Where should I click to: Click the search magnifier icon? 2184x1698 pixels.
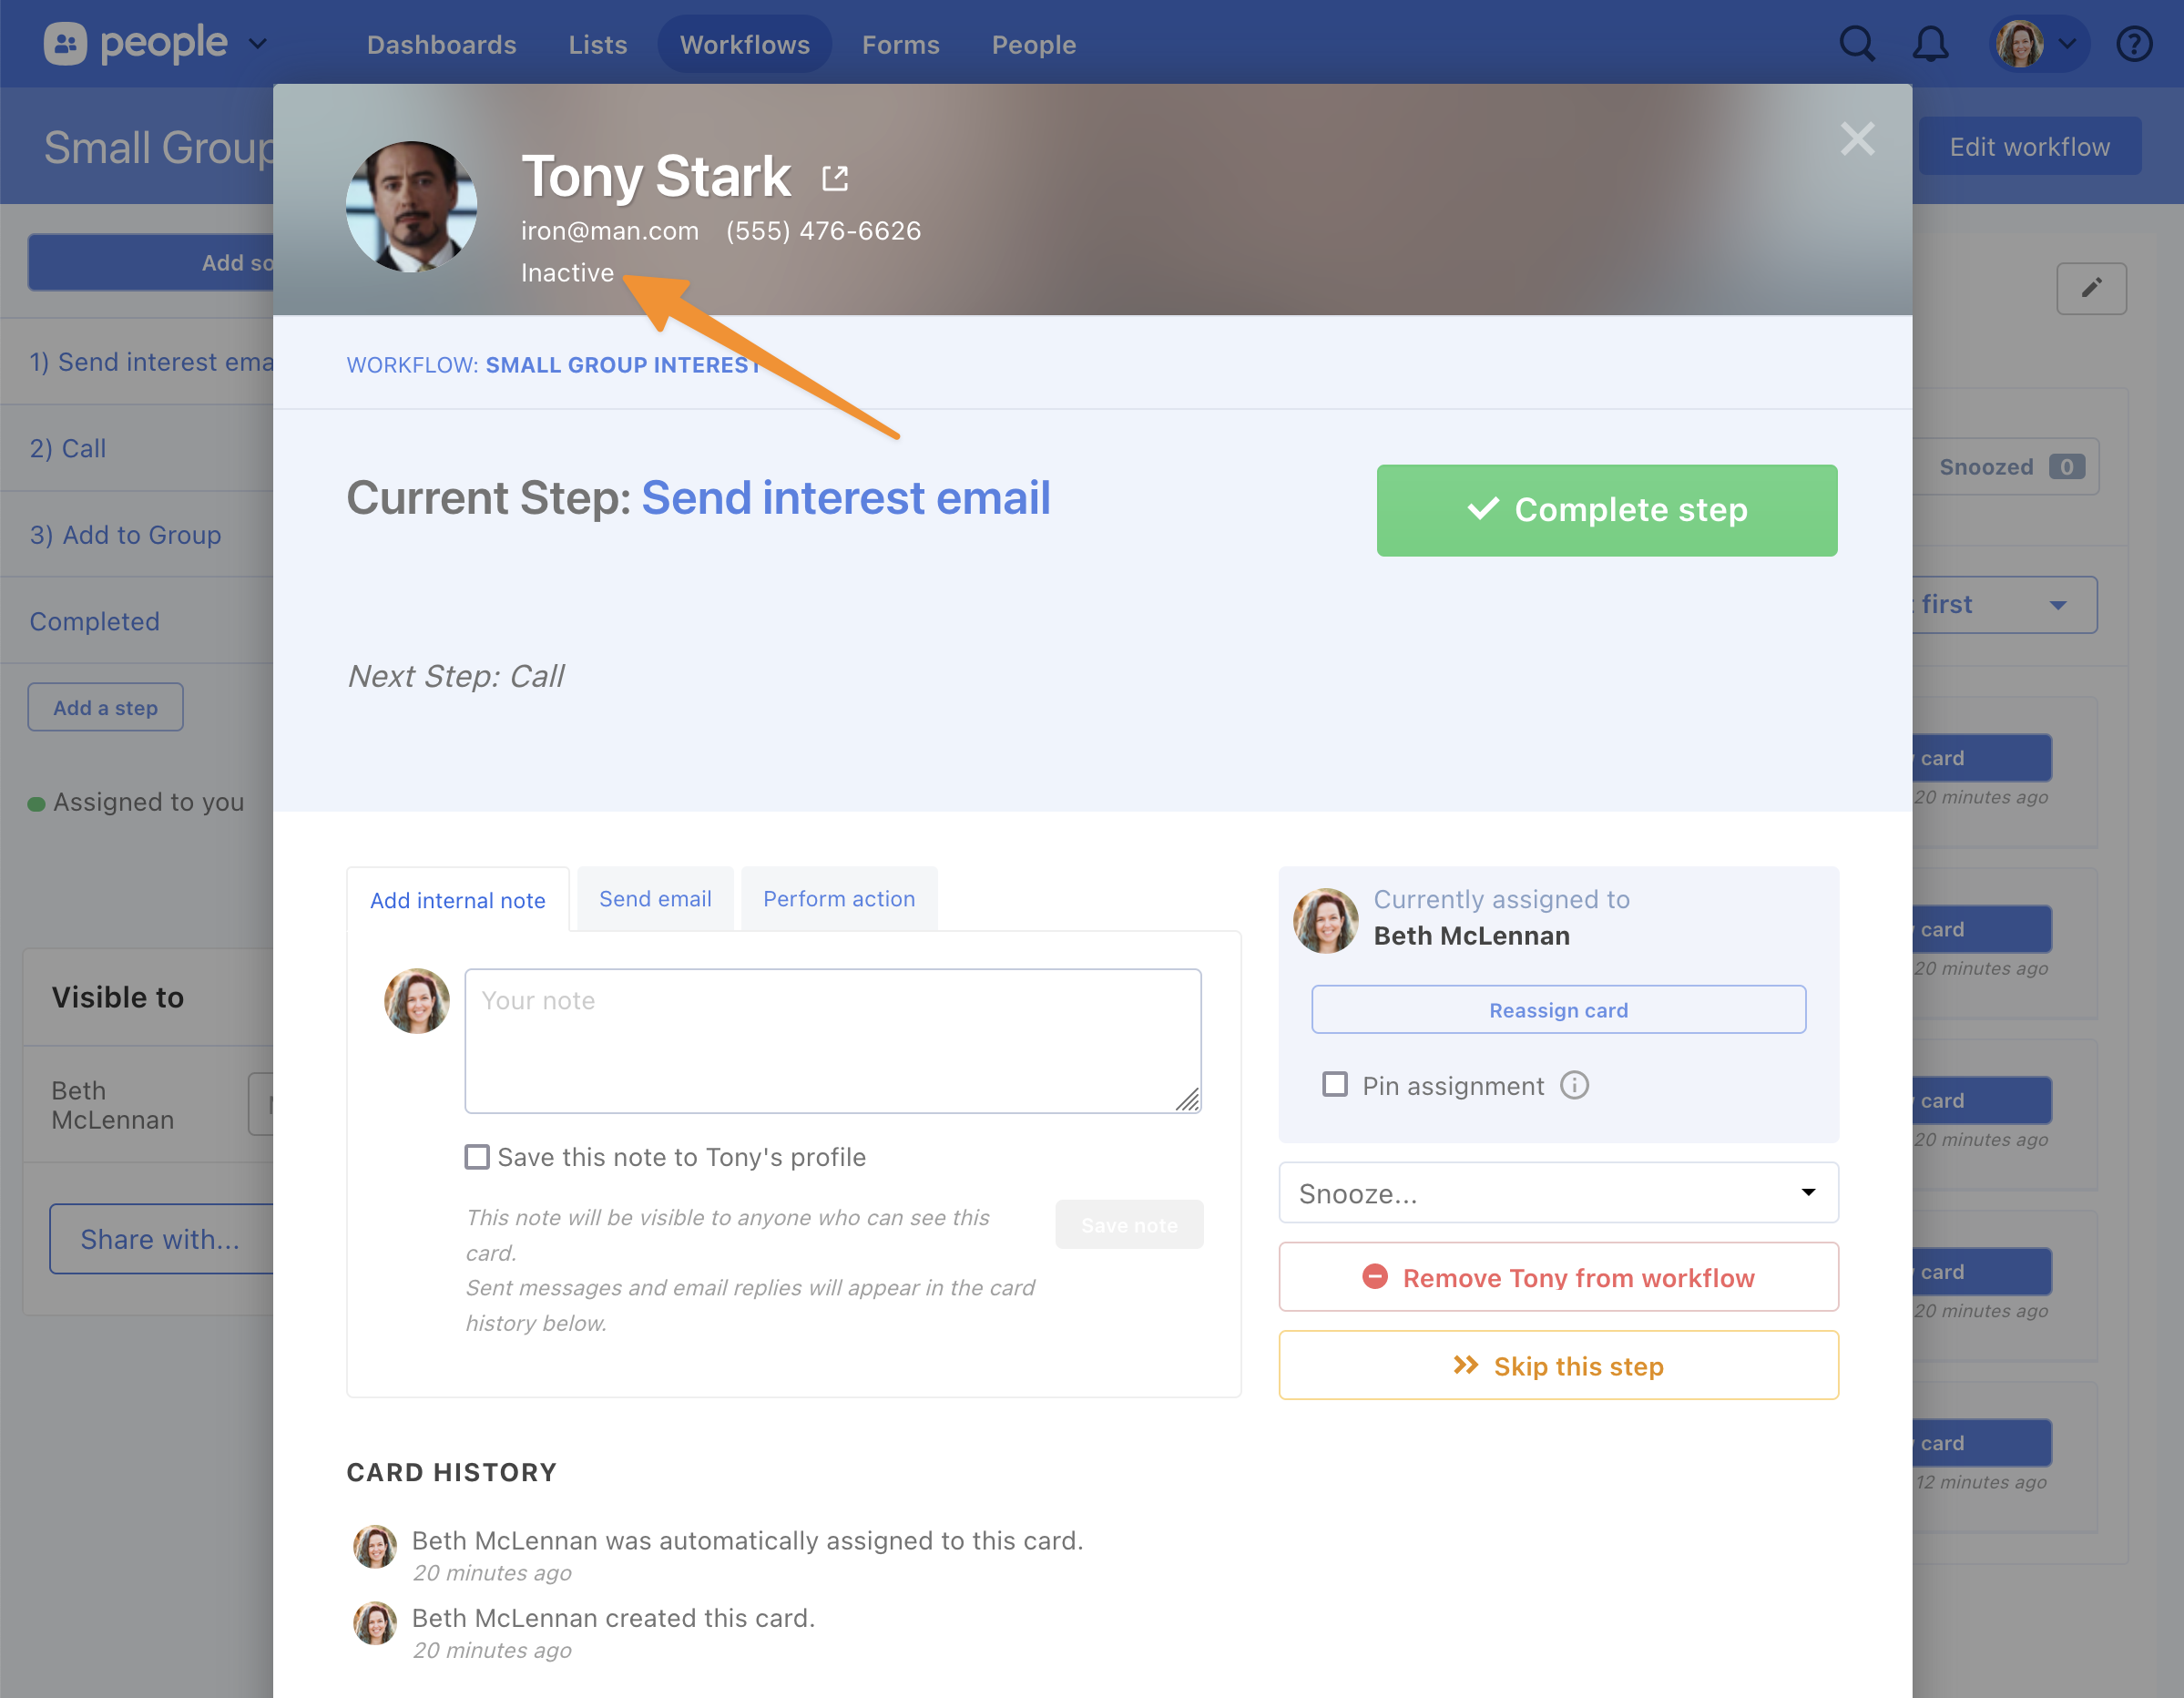pyautogui.click(x=1856, y=44)
